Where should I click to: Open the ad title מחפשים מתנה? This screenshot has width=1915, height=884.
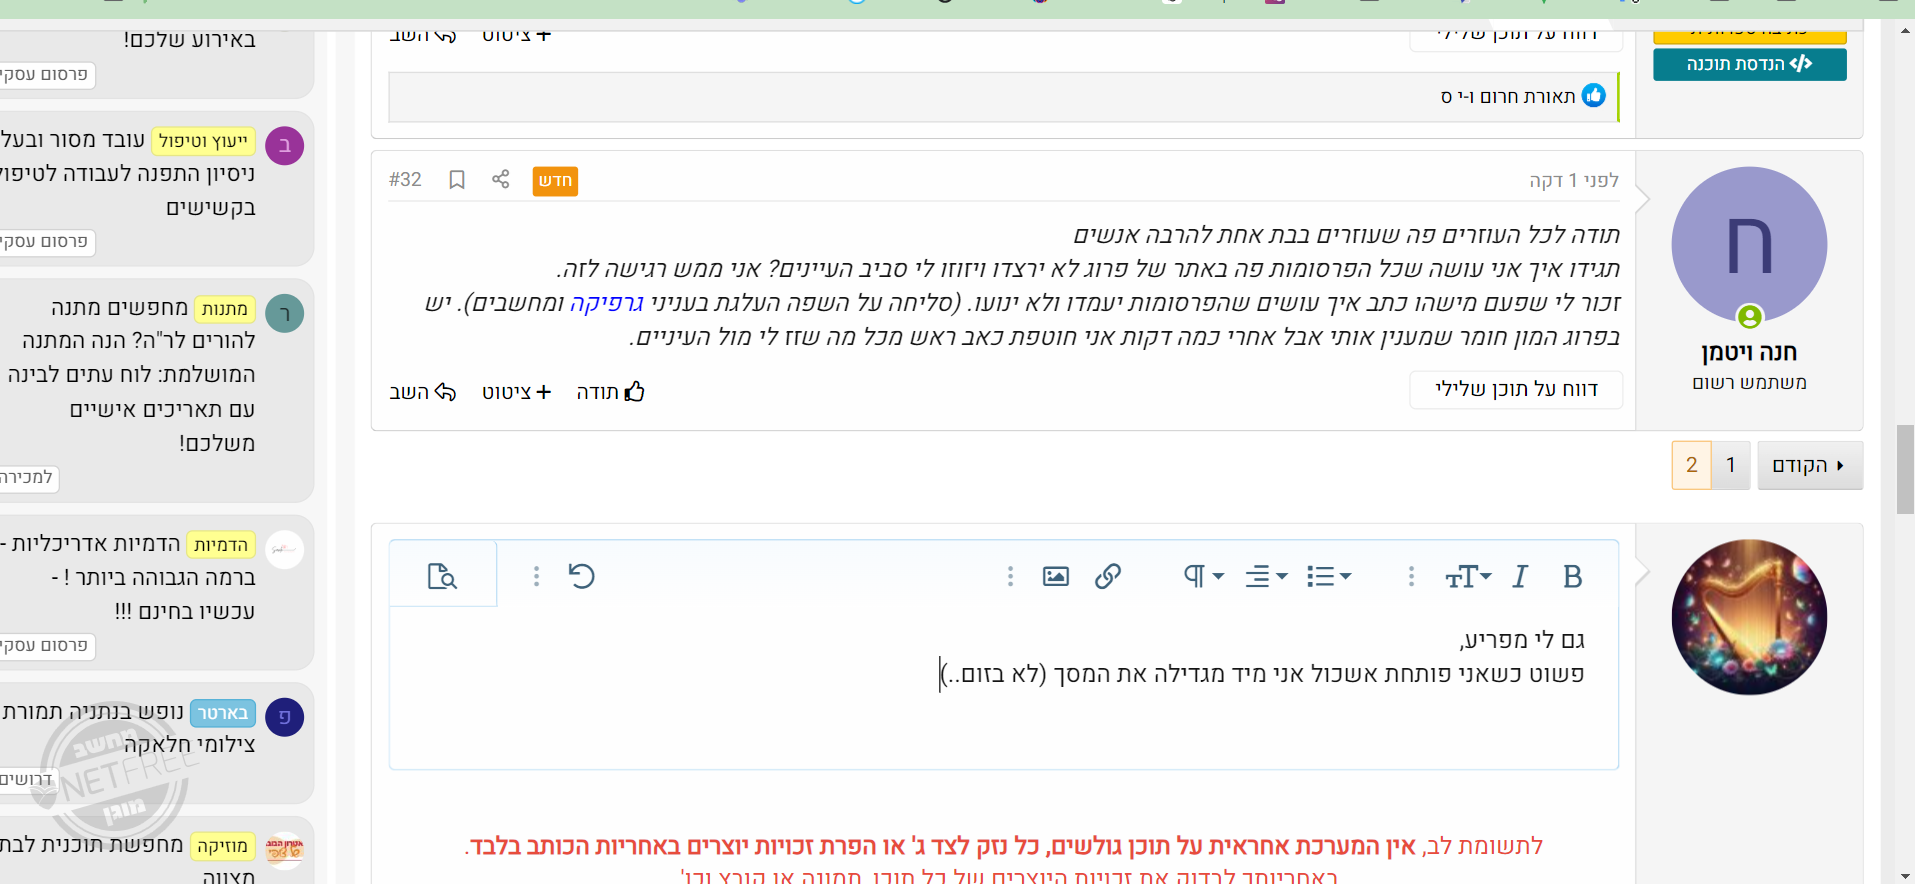[119, 307]
